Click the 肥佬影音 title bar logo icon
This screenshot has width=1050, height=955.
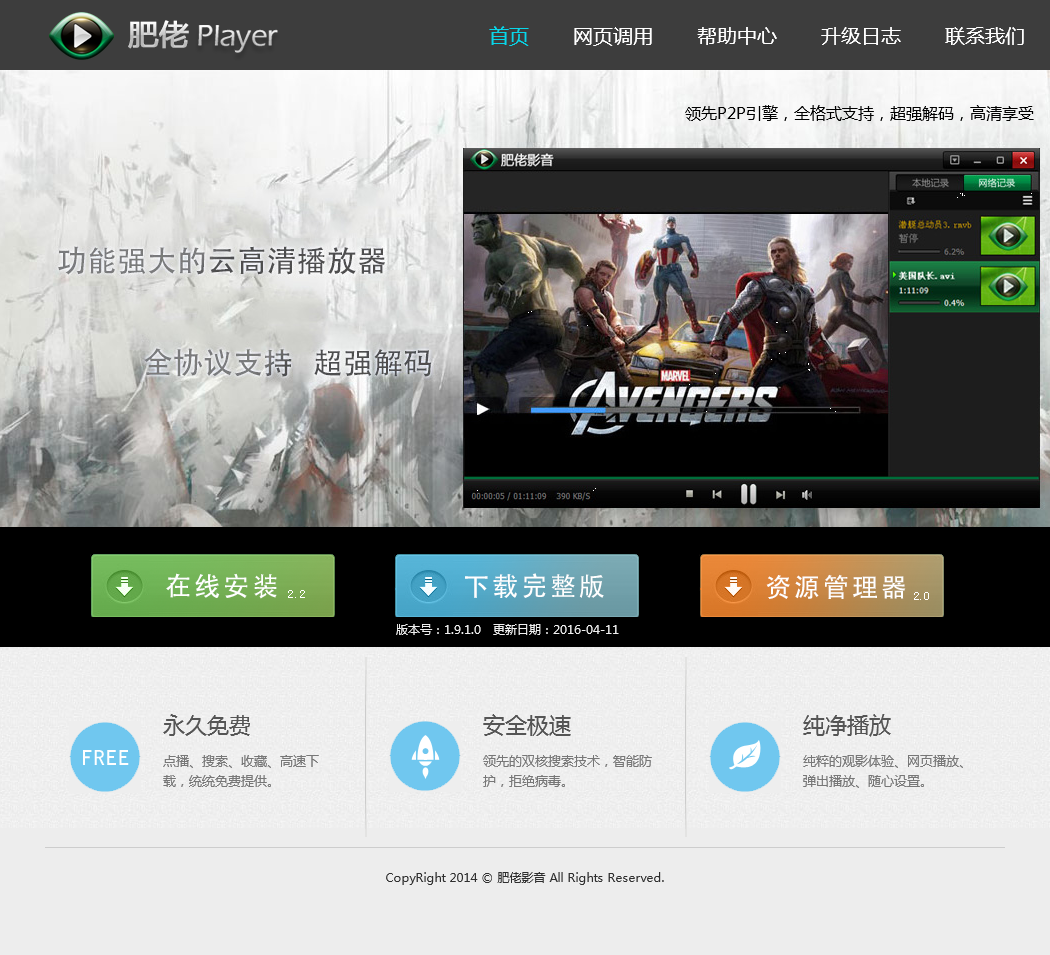[483, 159]
